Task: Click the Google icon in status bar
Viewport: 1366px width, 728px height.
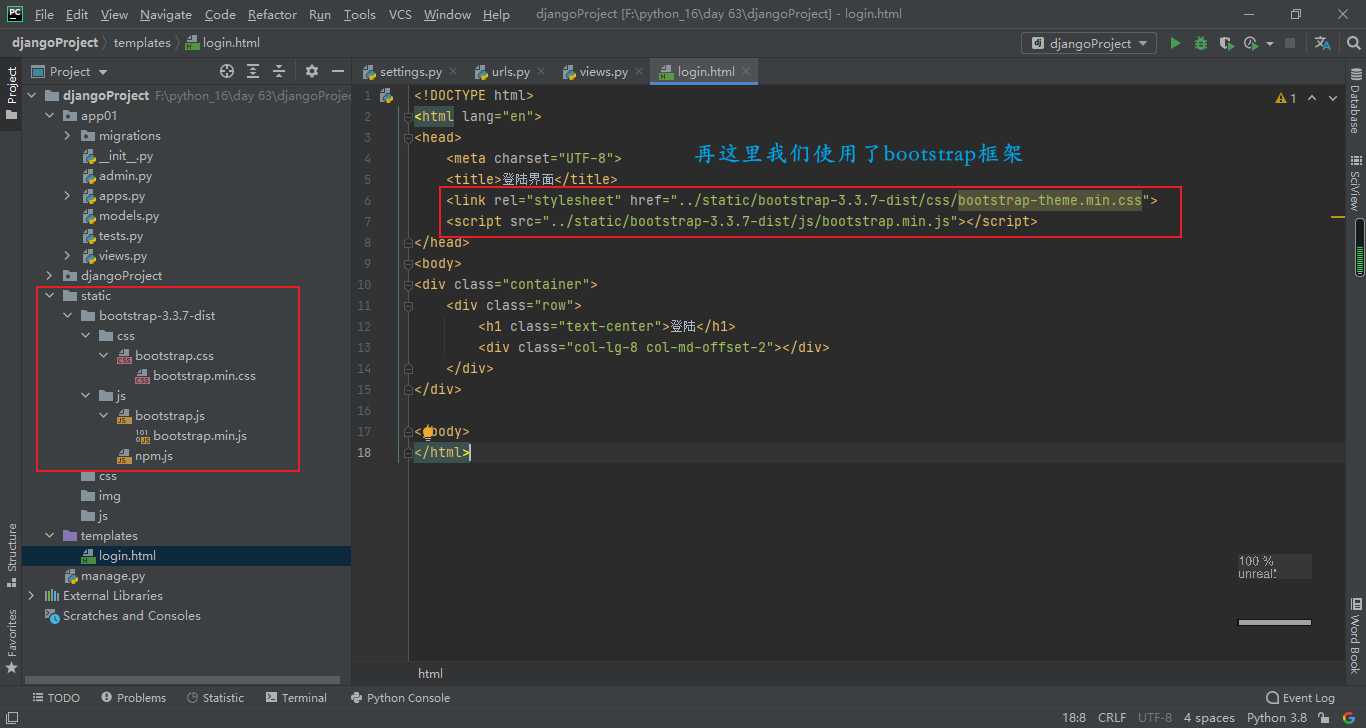Action: (x=1351, y=718)
